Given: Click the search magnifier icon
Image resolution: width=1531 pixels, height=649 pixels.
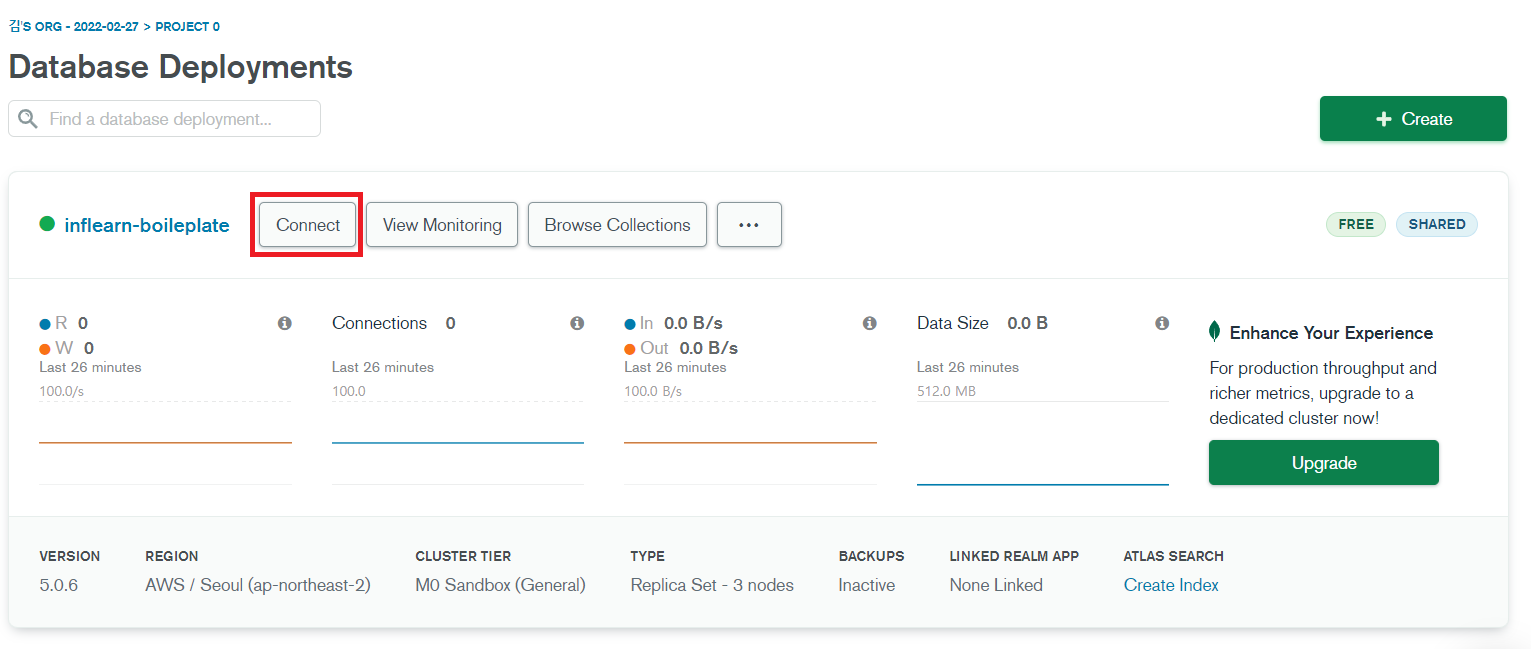Looking at the screenshot, I should click(28, 119).
